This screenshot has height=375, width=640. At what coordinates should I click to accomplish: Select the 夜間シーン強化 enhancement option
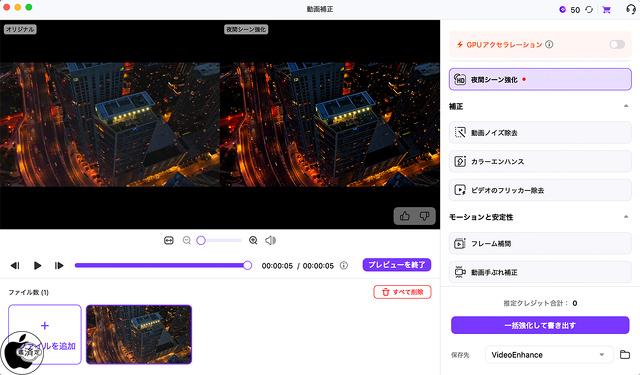pyautogui.click(x=540, y=80)
